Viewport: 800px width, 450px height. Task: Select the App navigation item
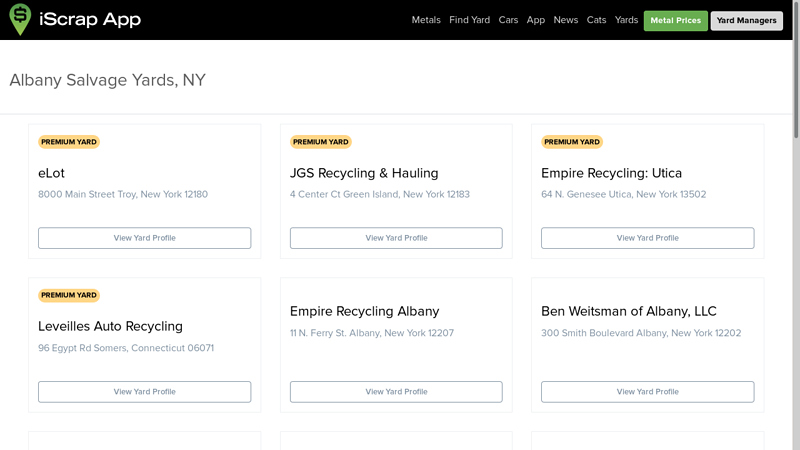coord(536,20)
